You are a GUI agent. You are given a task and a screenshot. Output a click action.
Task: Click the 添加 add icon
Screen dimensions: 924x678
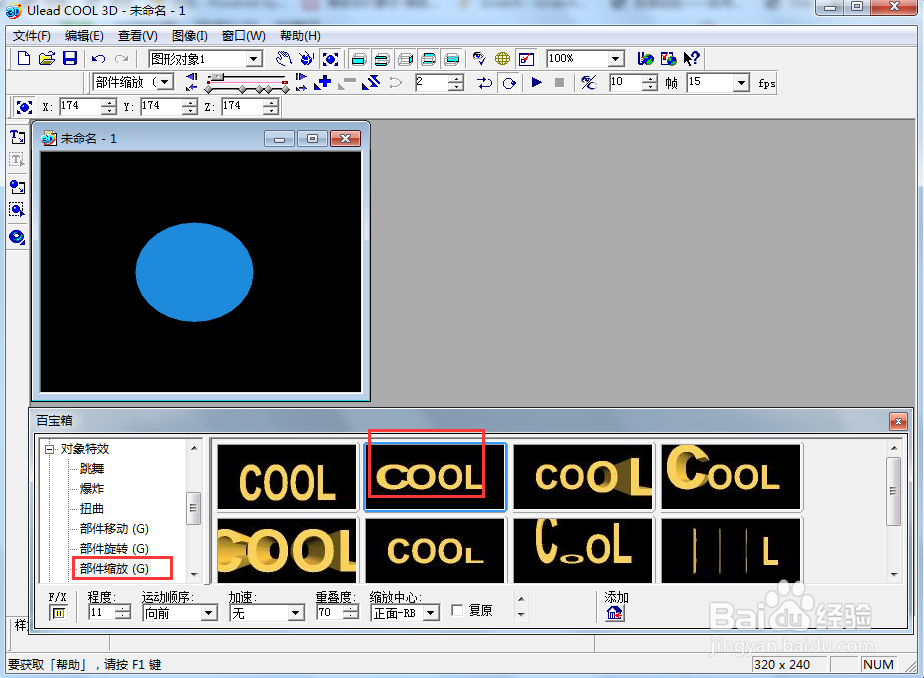tap(615, 613)
